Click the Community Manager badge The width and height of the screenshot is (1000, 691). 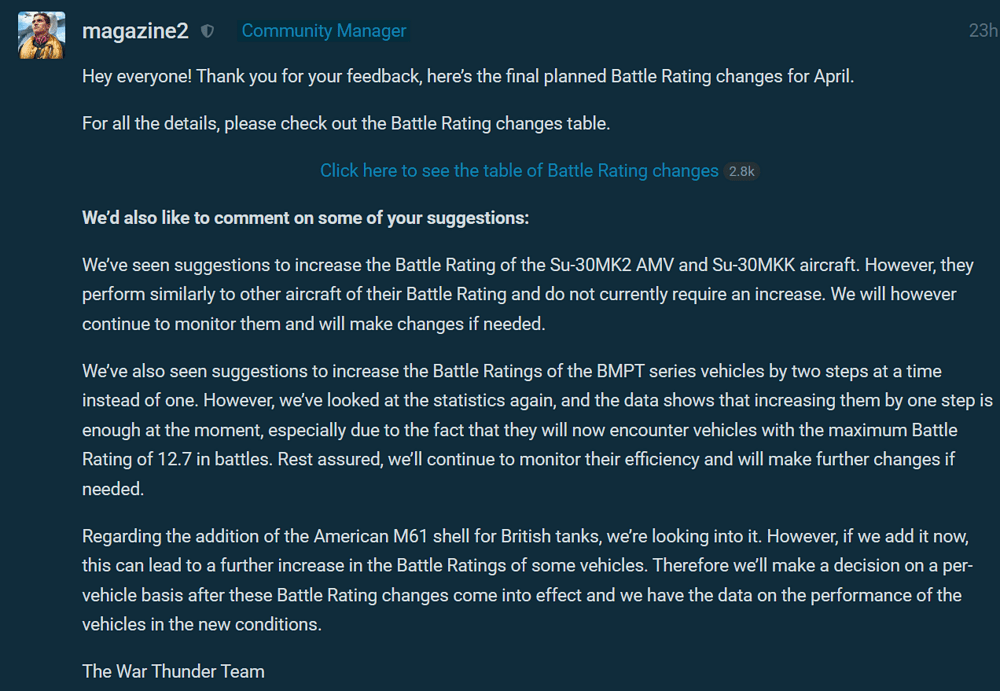324,31
